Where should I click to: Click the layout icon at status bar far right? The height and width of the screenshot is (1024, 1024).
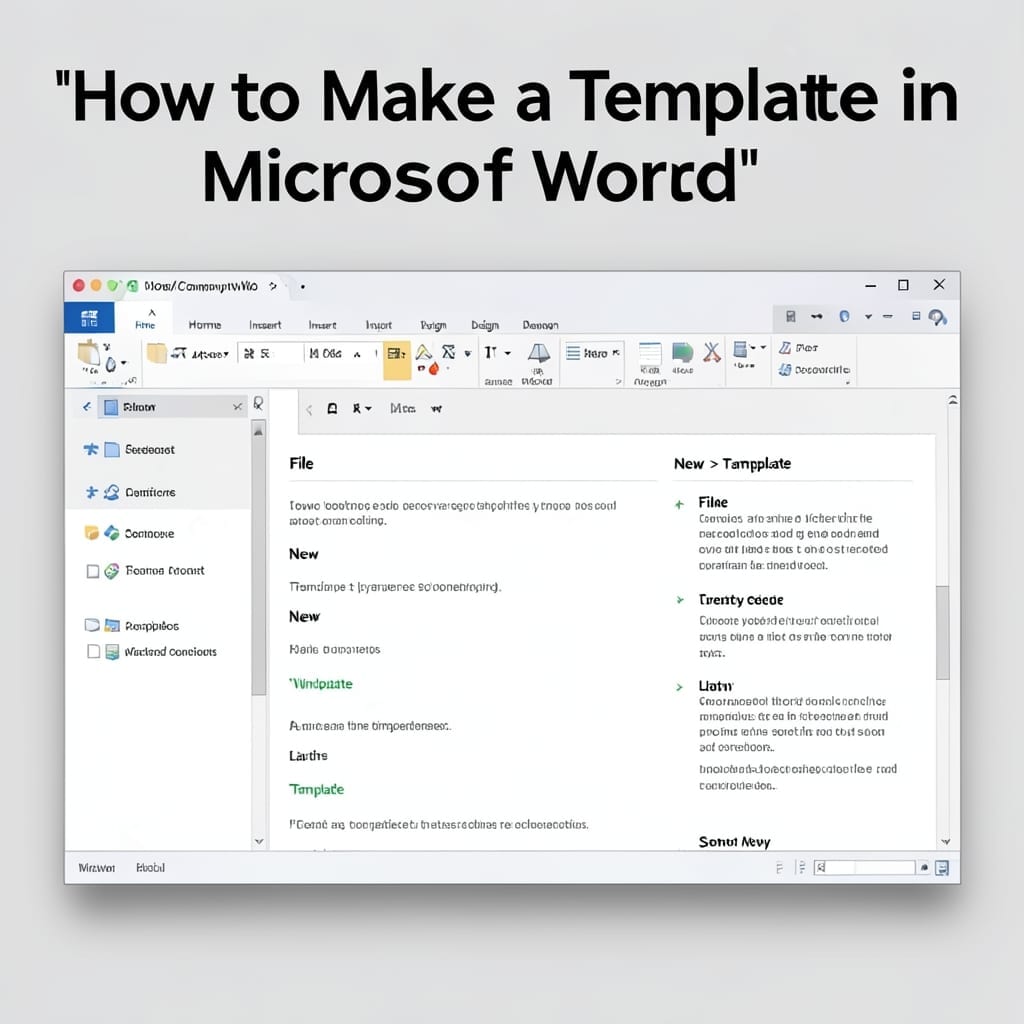942,867
